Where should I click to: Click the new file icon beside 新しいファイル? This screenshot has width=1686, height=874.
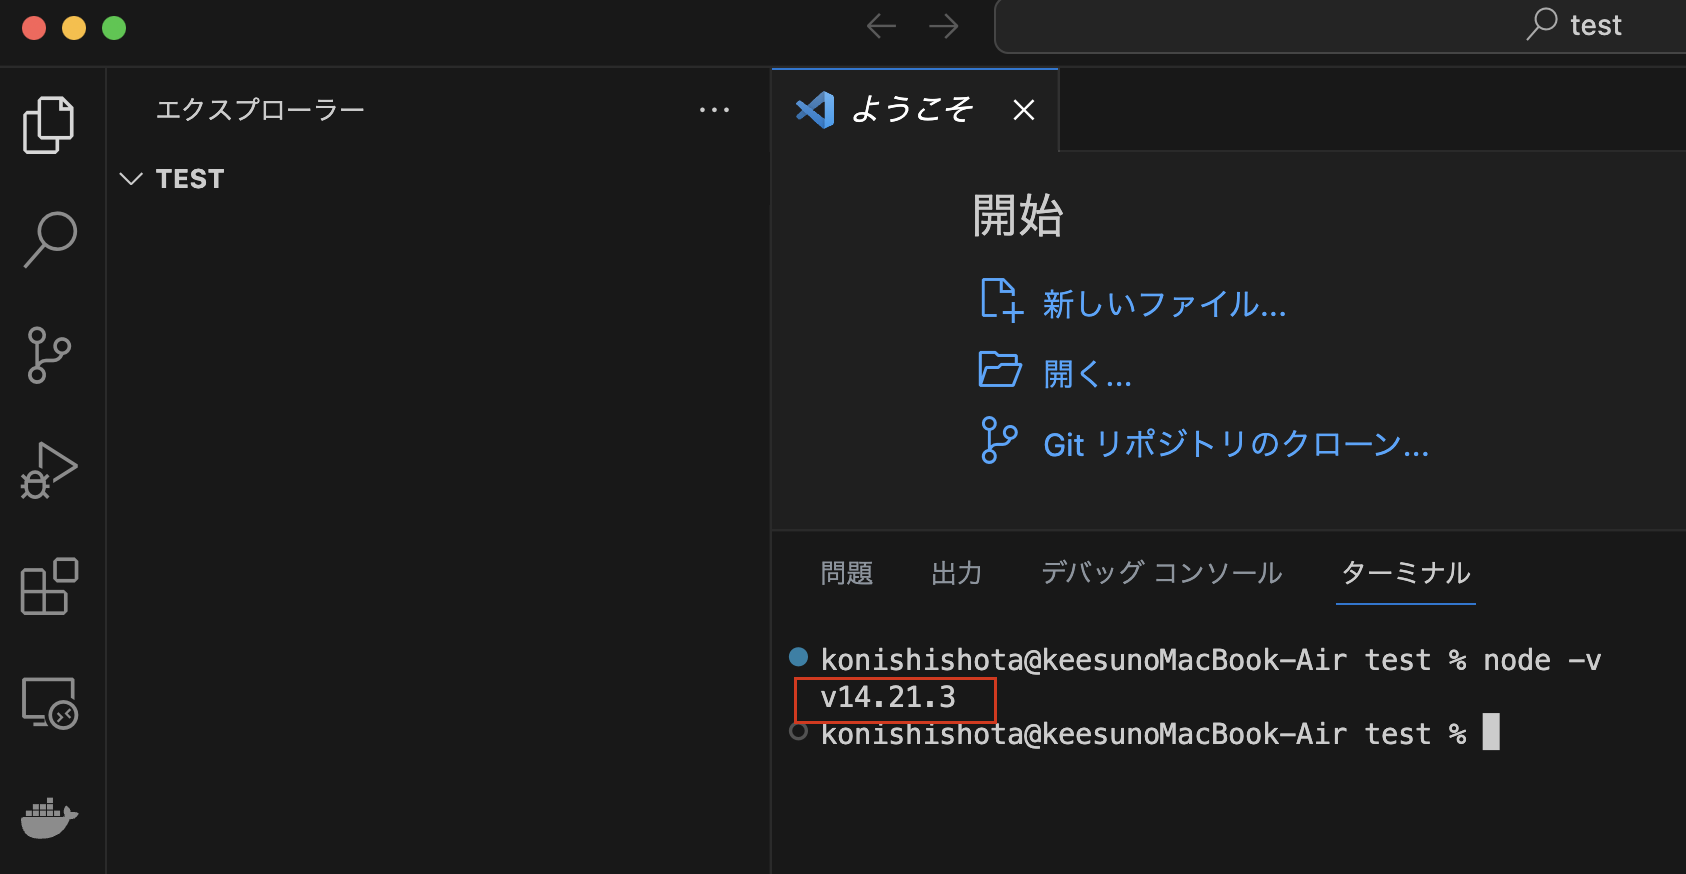click(x=1001, y=300)
